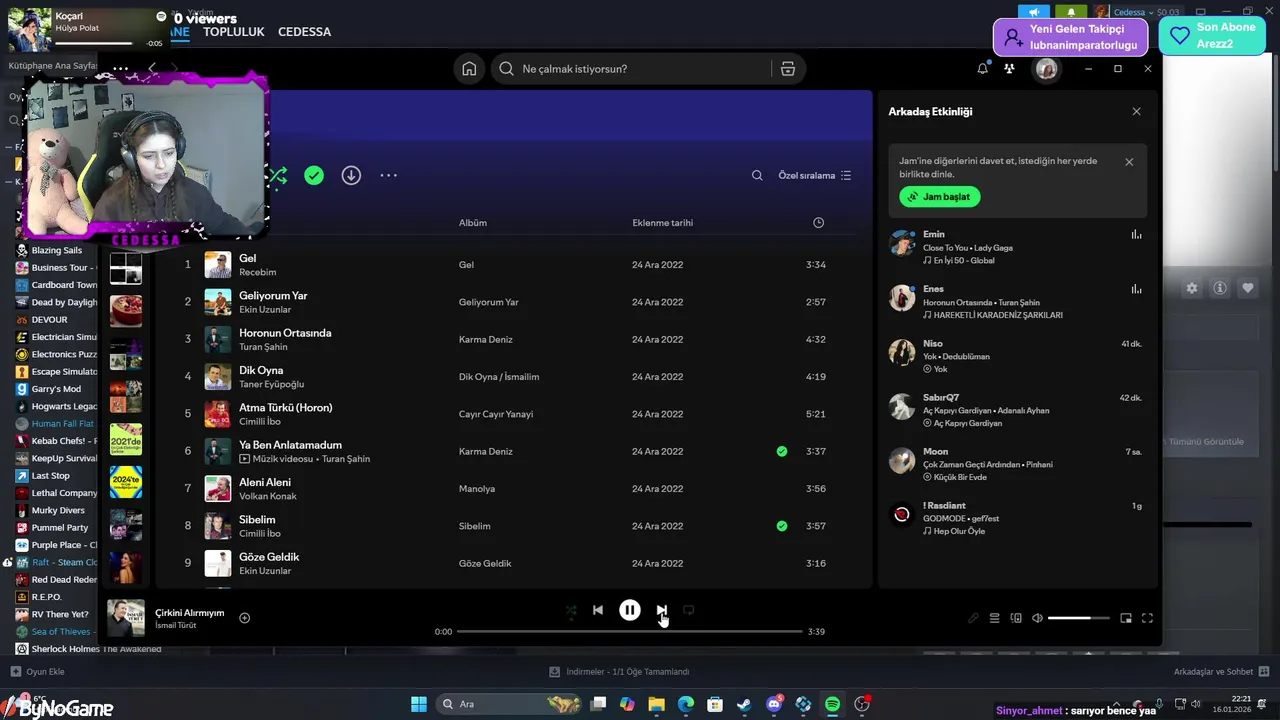Image resolution: width=1280 pixels, height=720 pixels.
Task: Open Steam from the taskbar
Action: point(744,704)
